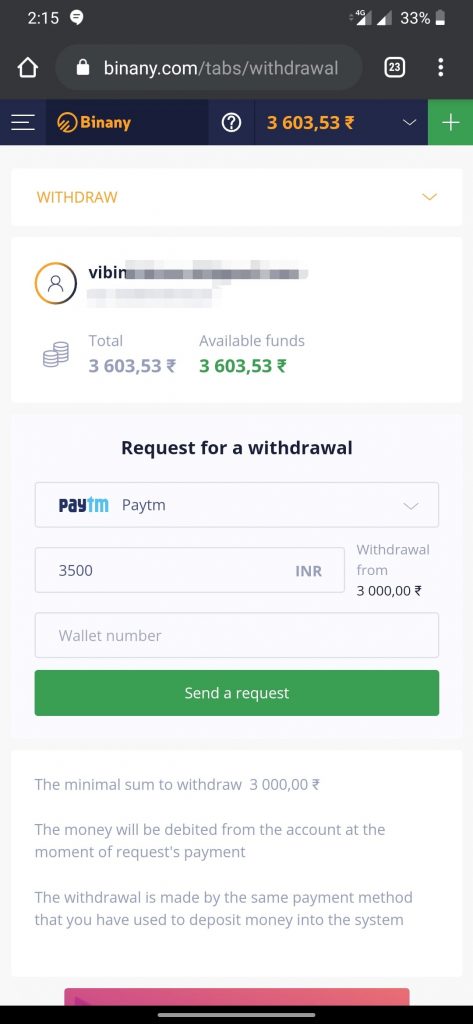This screenshot has width=473, height=1024.
Task: Focus the amount field showing 3500
Action: tap(189, 570)
